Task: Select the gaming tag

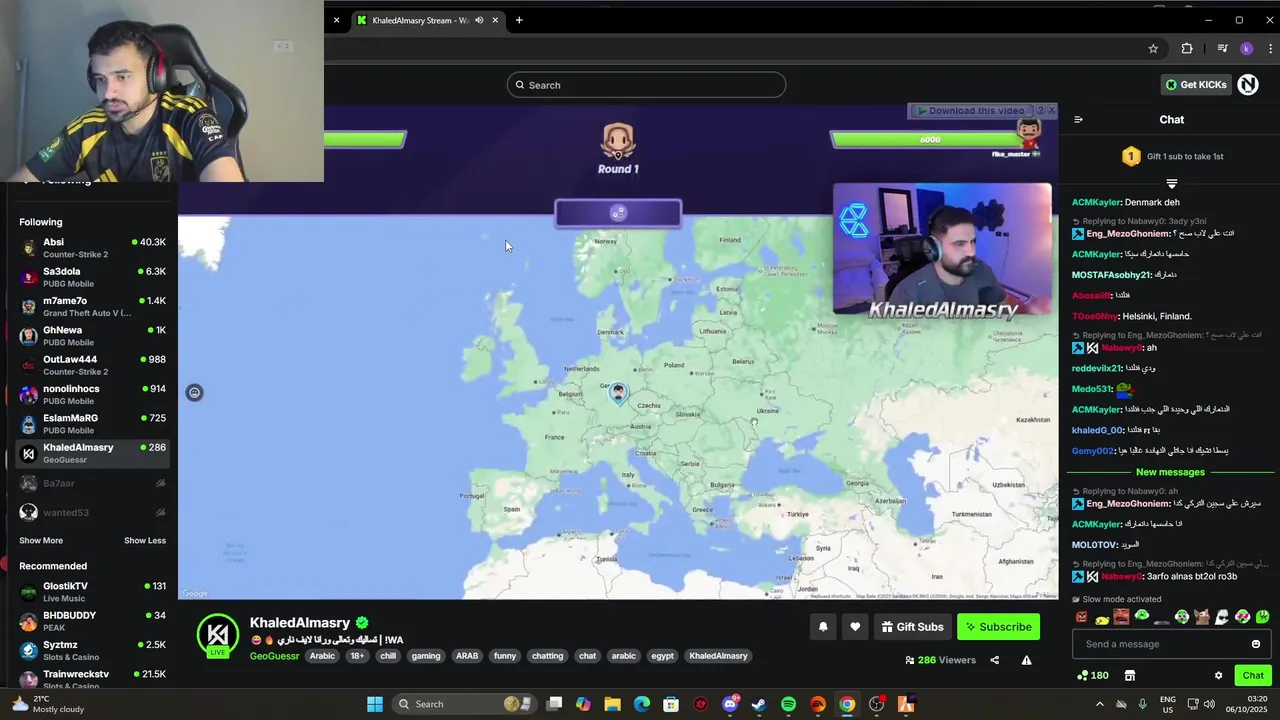Action: click(x=426, y=656)
